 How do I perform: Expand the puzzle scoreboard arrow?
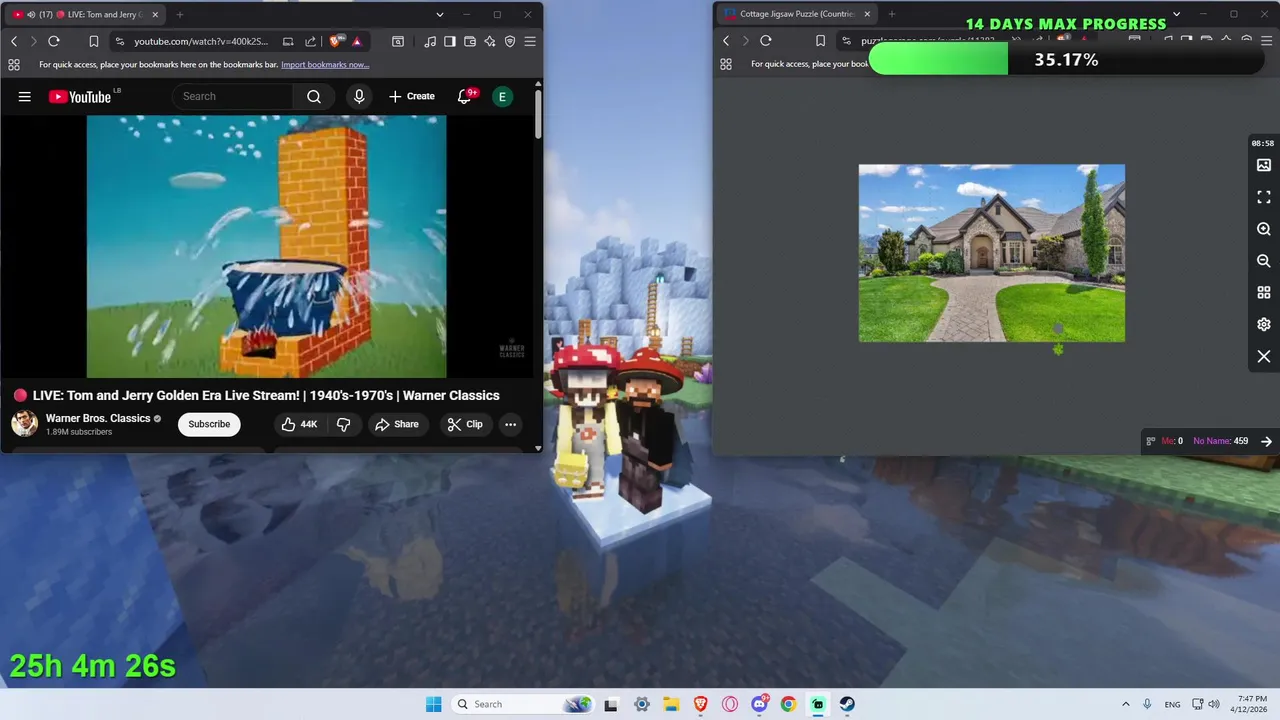[x=1266, y=441]
